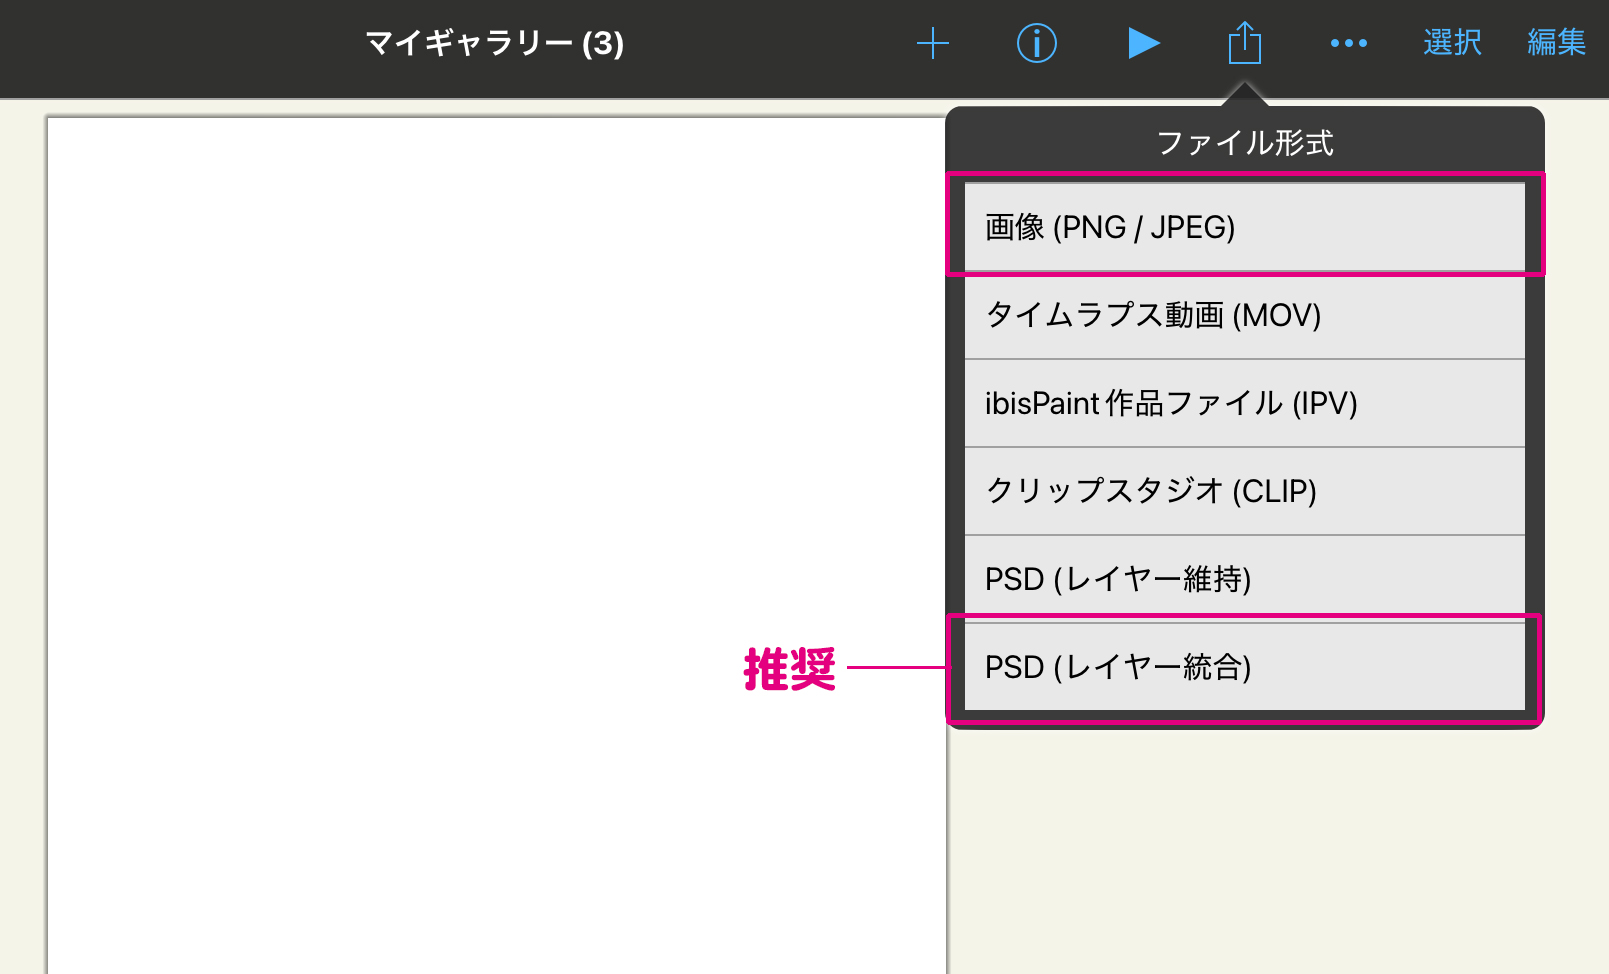
Task: Create a new artwork with the plus icon
Action: [932, 43]
